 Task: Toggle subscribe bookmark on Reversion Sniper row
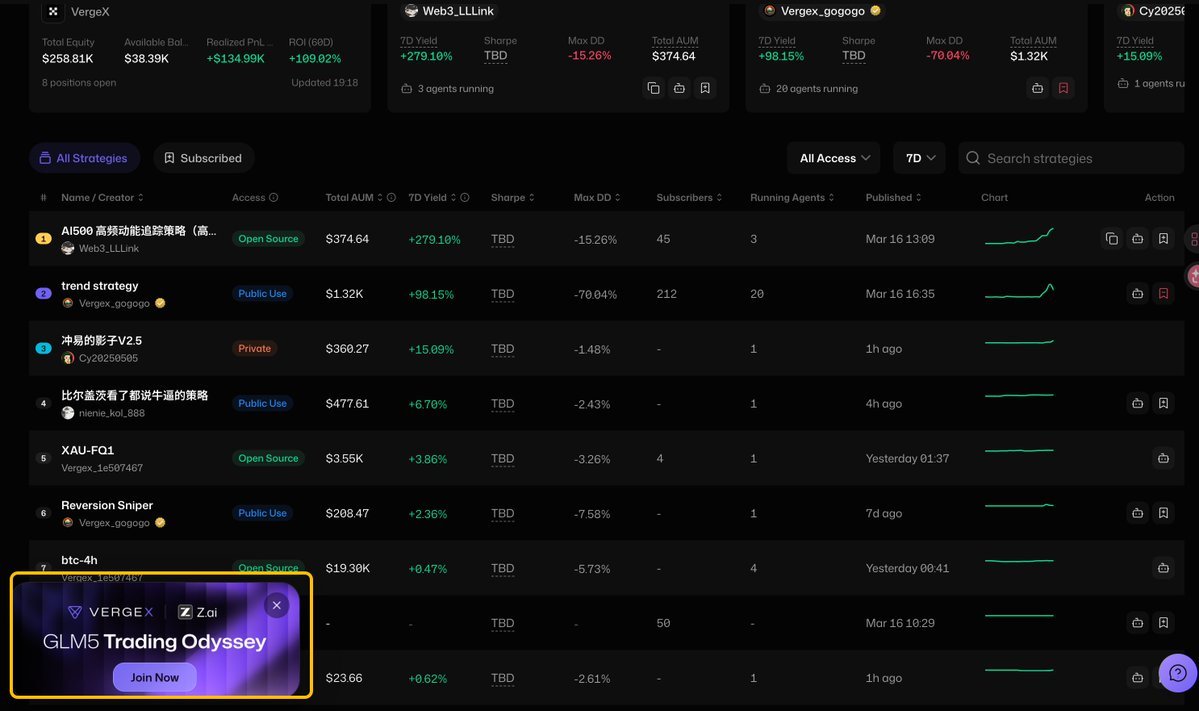click(x=1163, y=513)
